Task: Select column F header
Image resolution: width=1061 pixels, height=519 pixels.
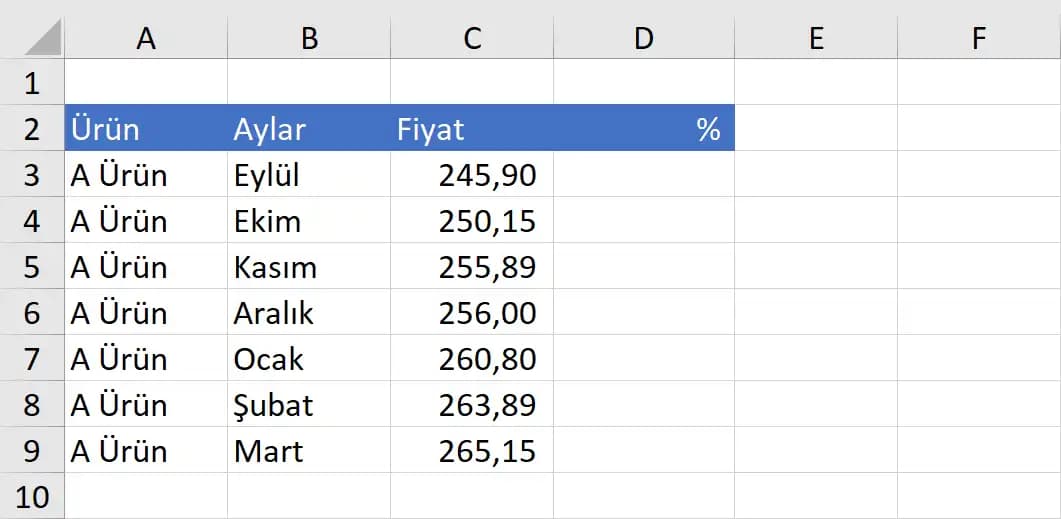Action: [978, 38]
